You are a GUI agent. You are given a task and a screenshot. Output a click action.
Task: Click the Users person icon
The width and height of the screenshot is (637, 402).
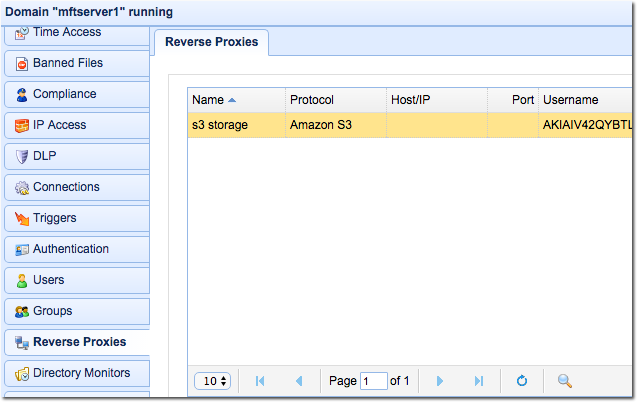22,280
